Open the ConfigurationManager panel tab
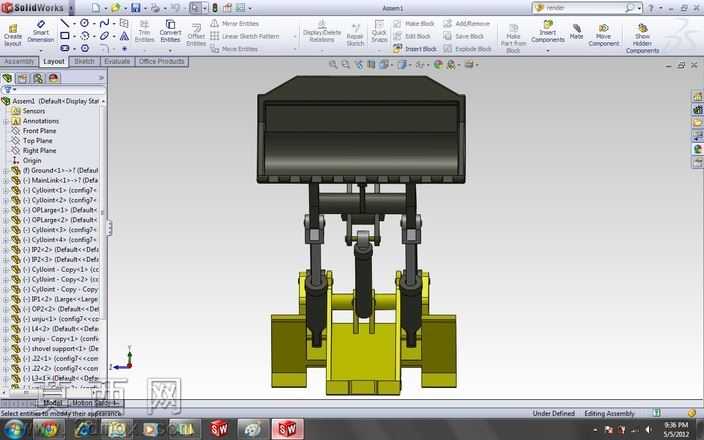The height and width of the screenshot is (440, 704). 38,78
